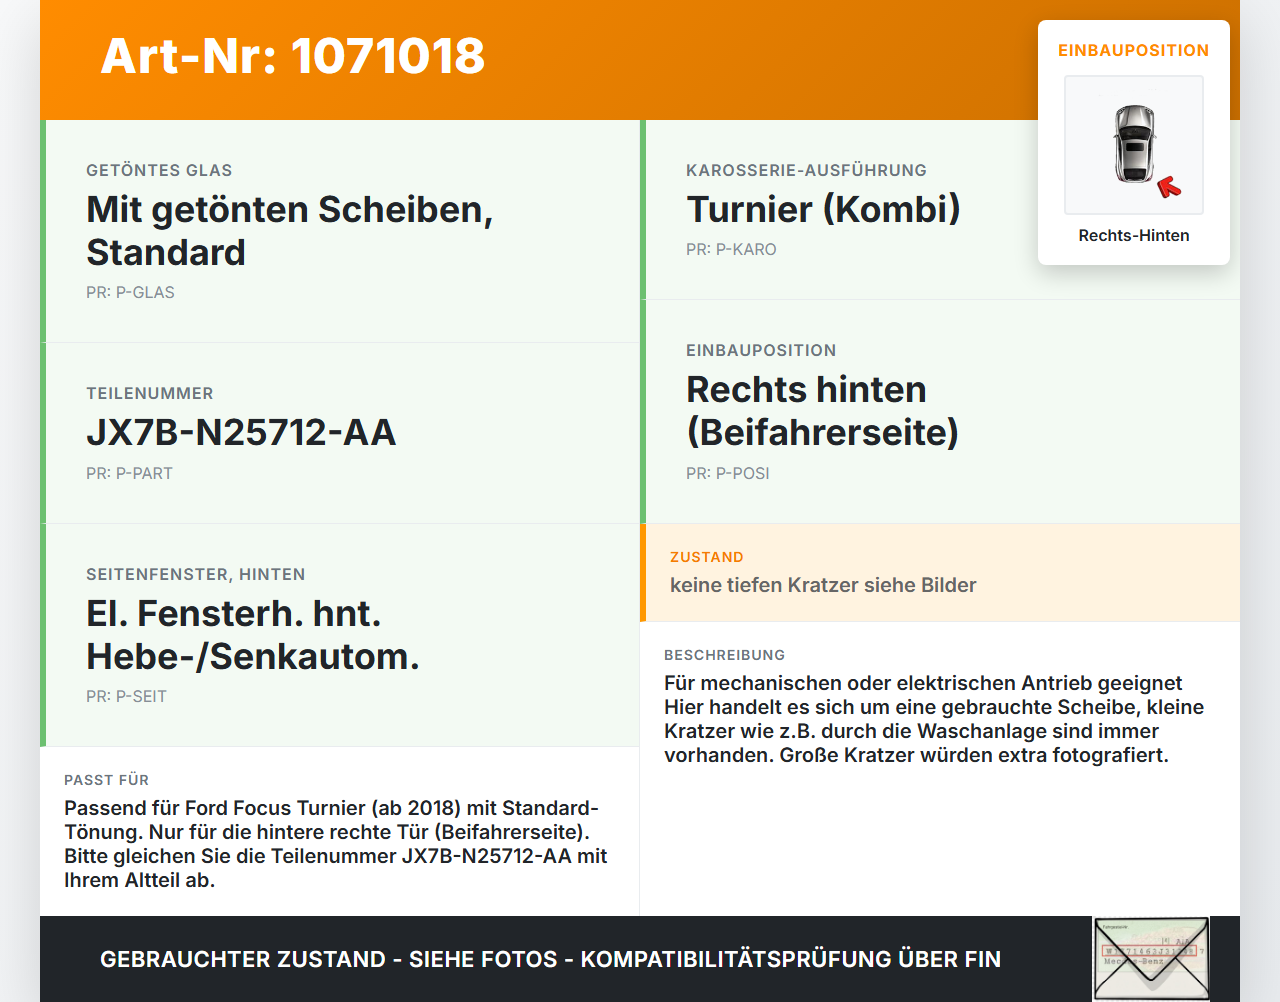Viewport: 1280px width, 1002px height.
Task: Click 'keine tiefen Kratzer siehe Bilder' condition text
Action: click(x=823, y=586)
